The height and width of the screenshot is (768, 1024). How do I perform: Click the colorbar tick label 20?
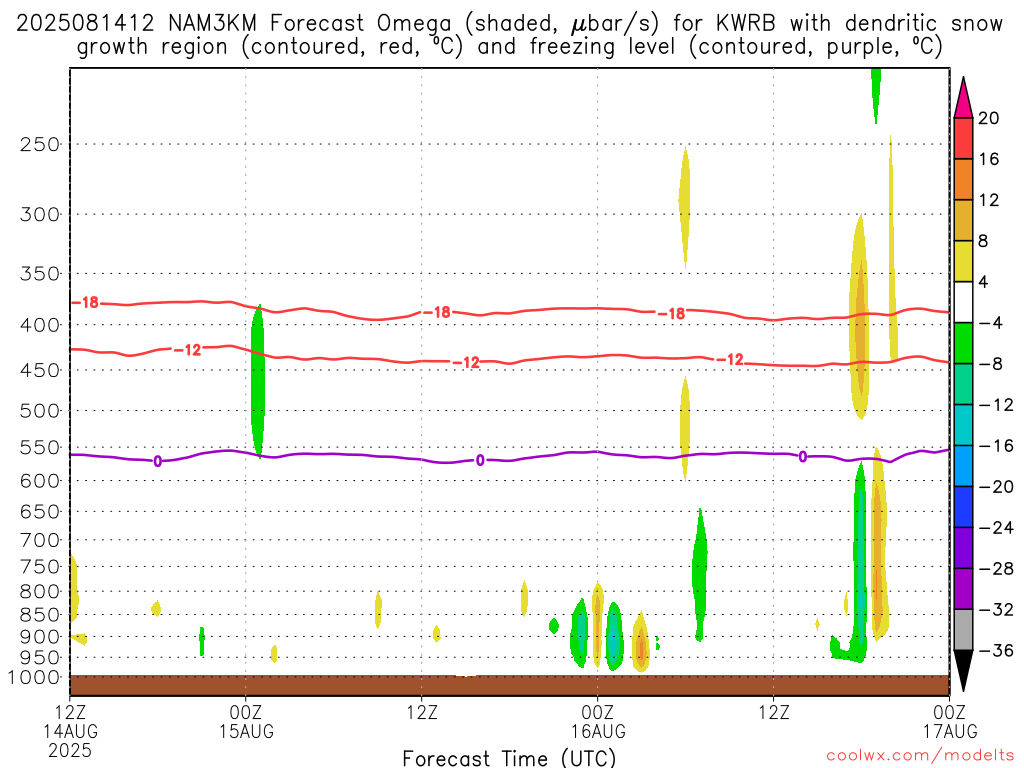click(x=989, y=118)
